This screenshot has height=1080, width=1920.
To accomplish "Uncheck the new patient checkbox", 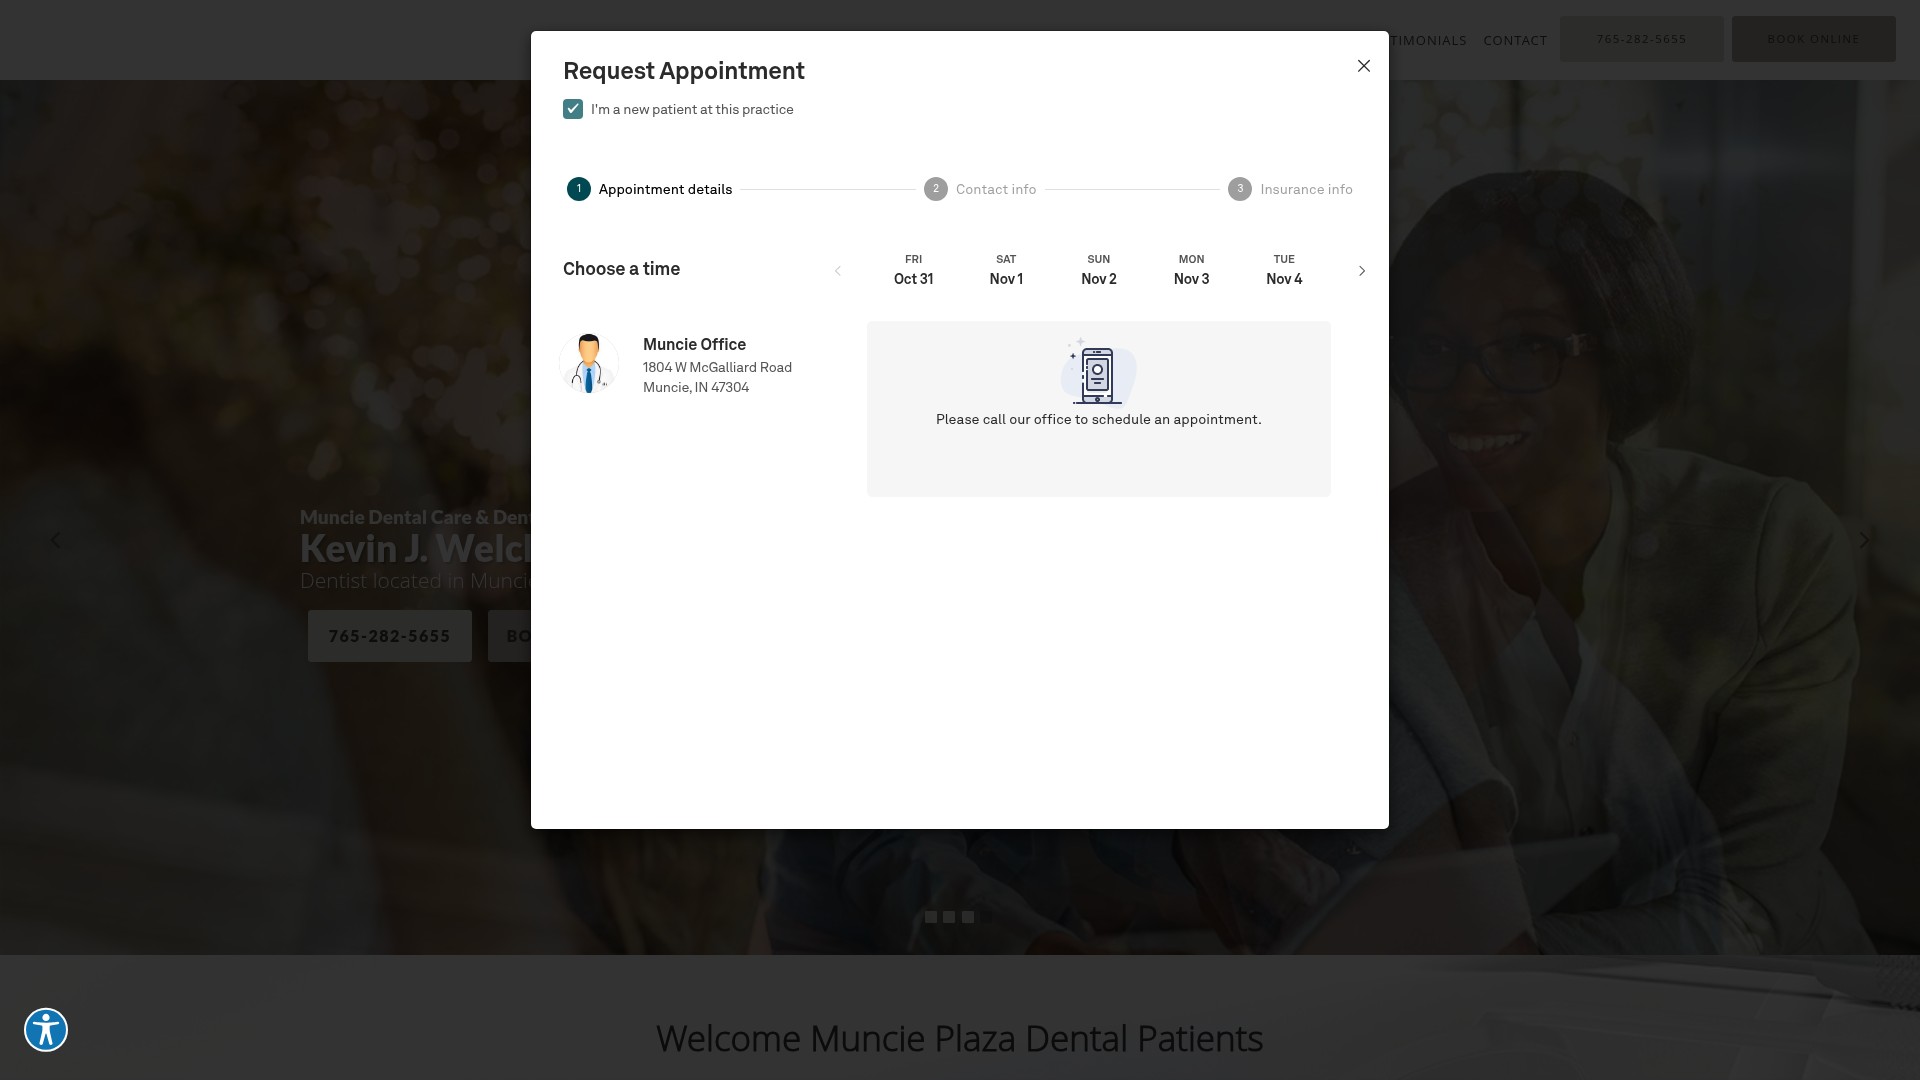I will 573,109.
